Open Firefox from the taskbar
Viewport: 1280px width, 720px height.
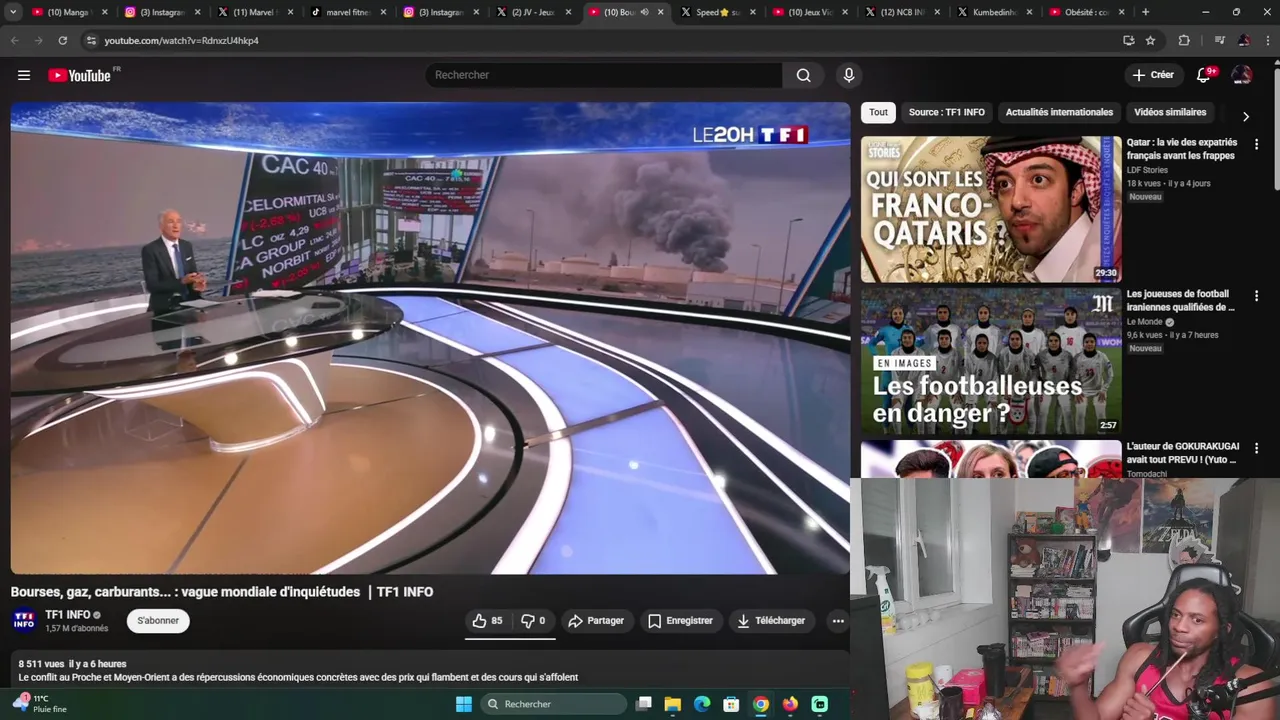pos(790,704)
